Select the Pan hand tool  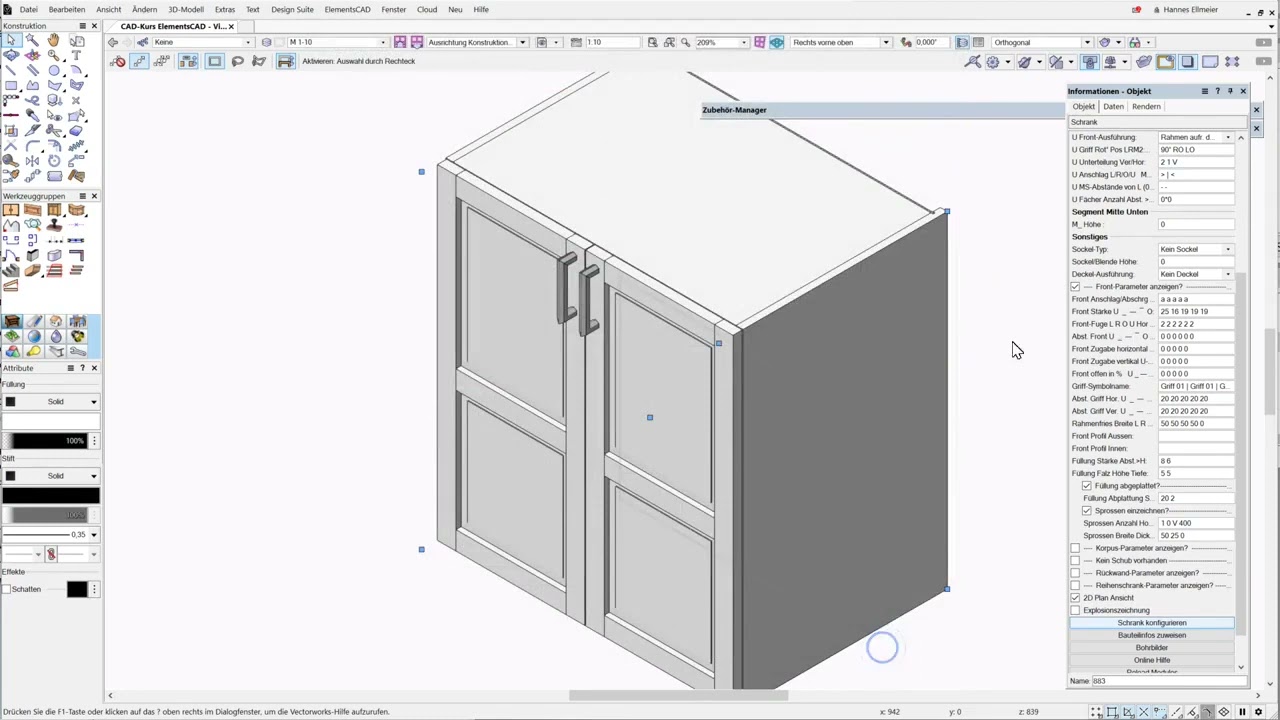[53, 40]
